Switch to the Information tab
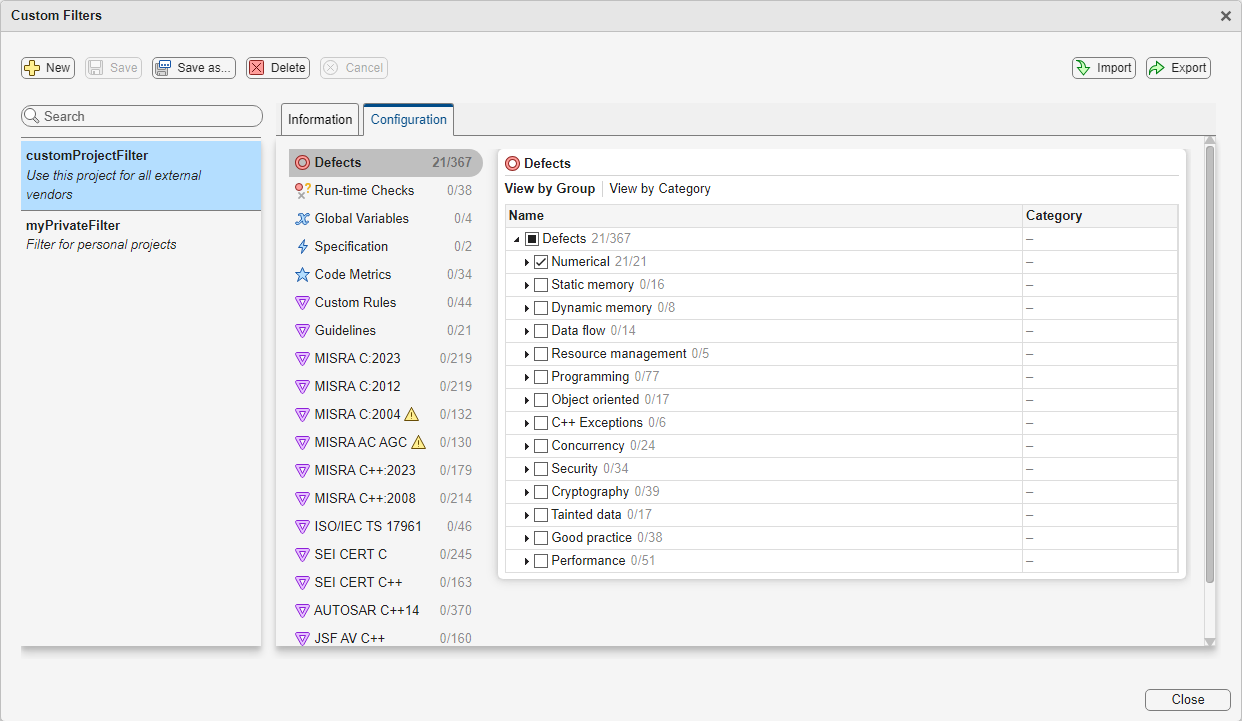The image size is (1242, 721). tap(319, 119)
